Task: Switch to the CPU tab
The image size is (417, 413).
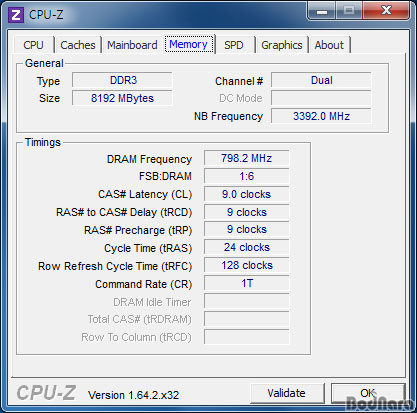Action: [33, 45]
